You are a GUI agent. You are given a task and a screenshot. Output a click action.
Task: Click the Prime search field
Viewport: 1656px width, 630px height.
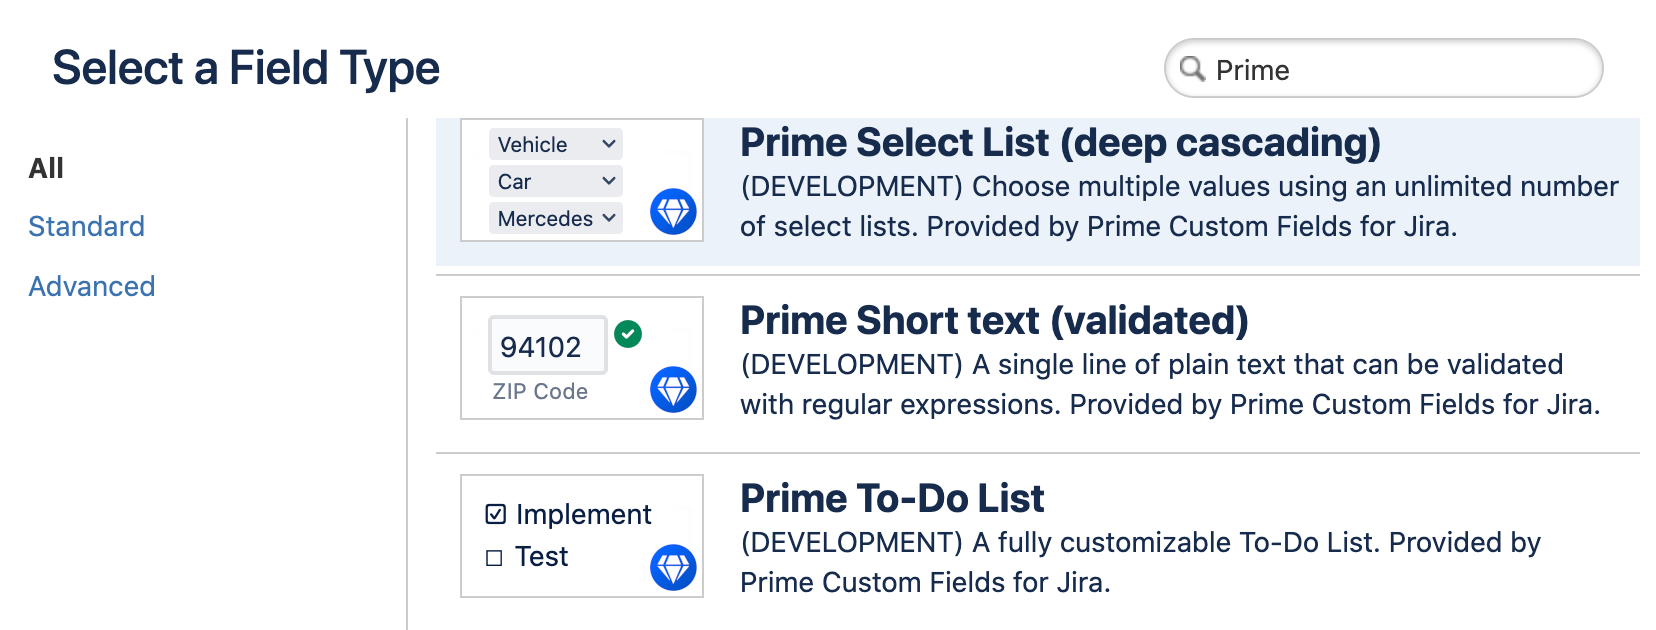[1380, 69]
